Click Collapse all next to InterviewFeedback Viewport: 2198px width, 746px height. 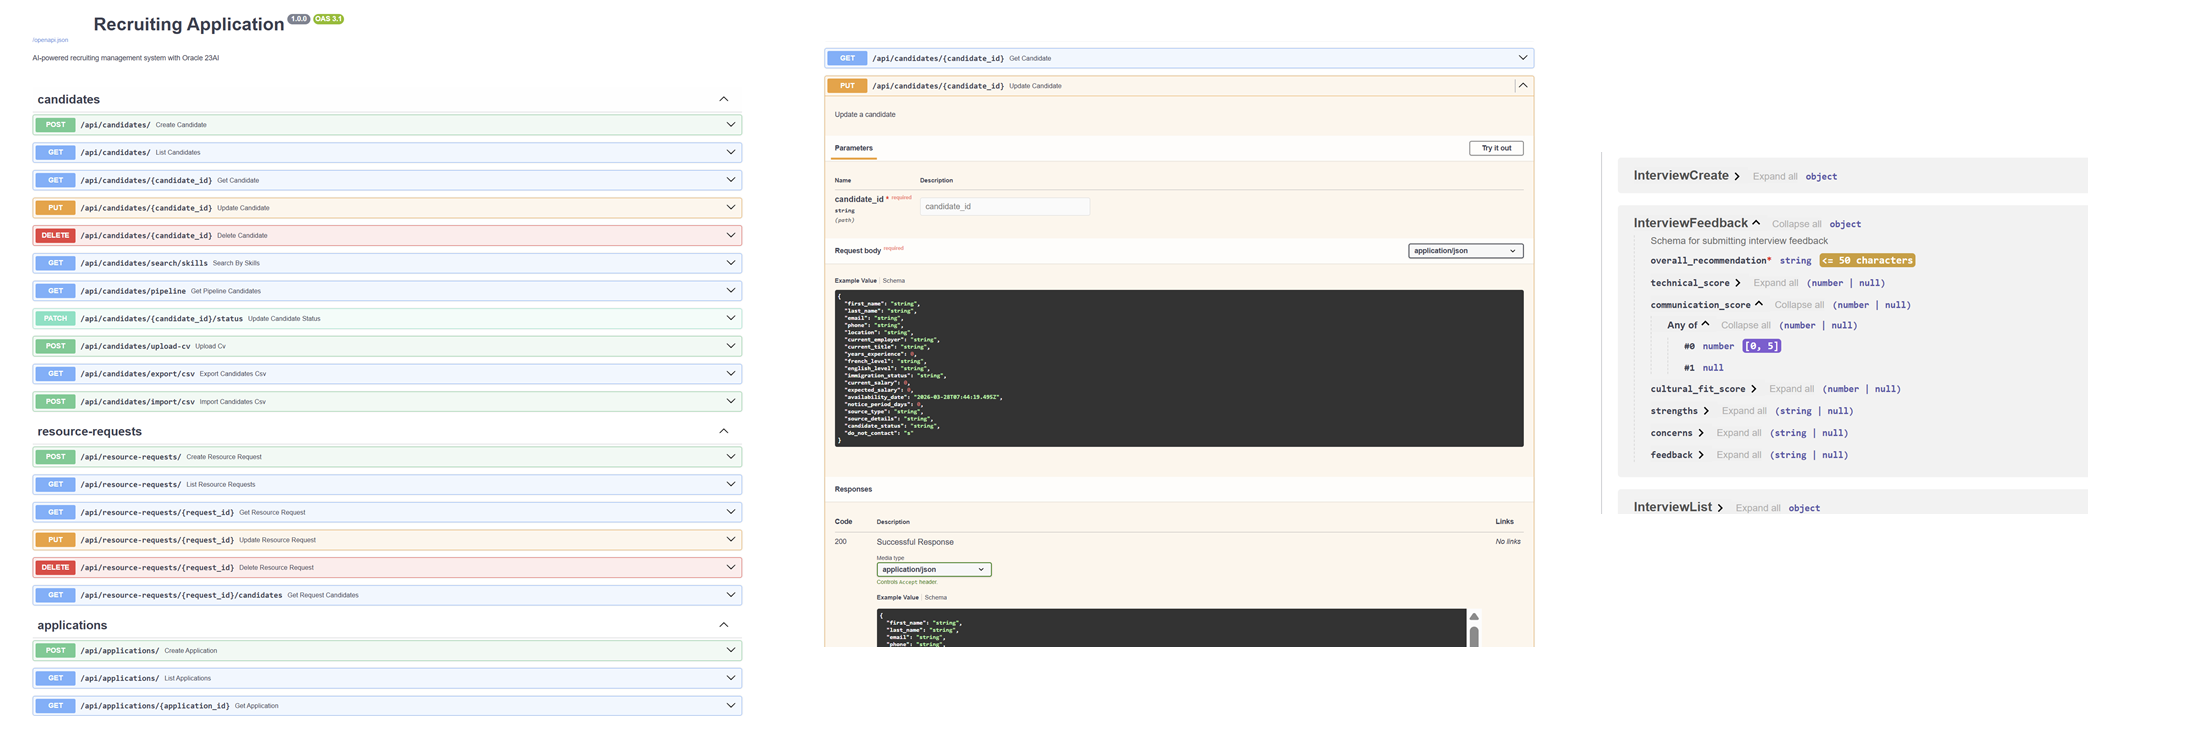[1796, 224]
